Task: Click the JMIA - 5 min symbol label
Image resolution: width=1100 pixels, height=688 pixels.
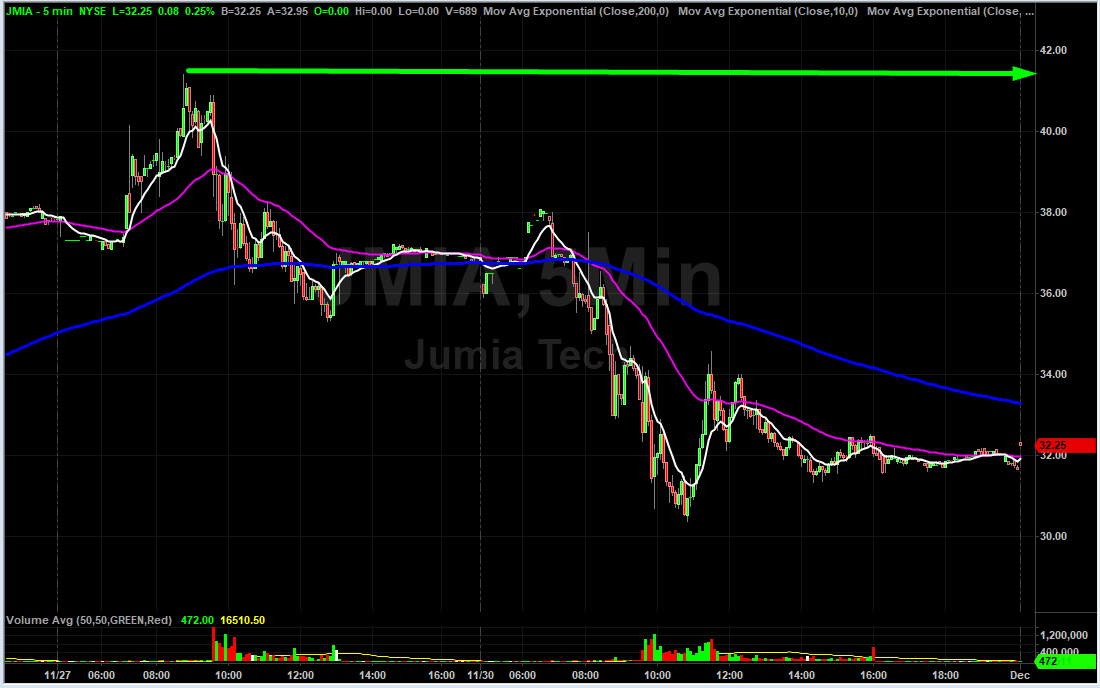Action: [x=39, y=11]
